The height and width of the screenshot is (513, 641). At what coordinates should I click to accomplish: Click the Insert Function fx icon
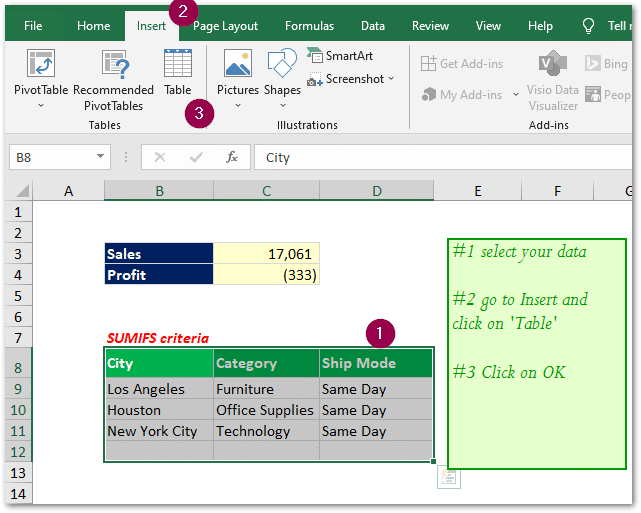tap(232, 157)
